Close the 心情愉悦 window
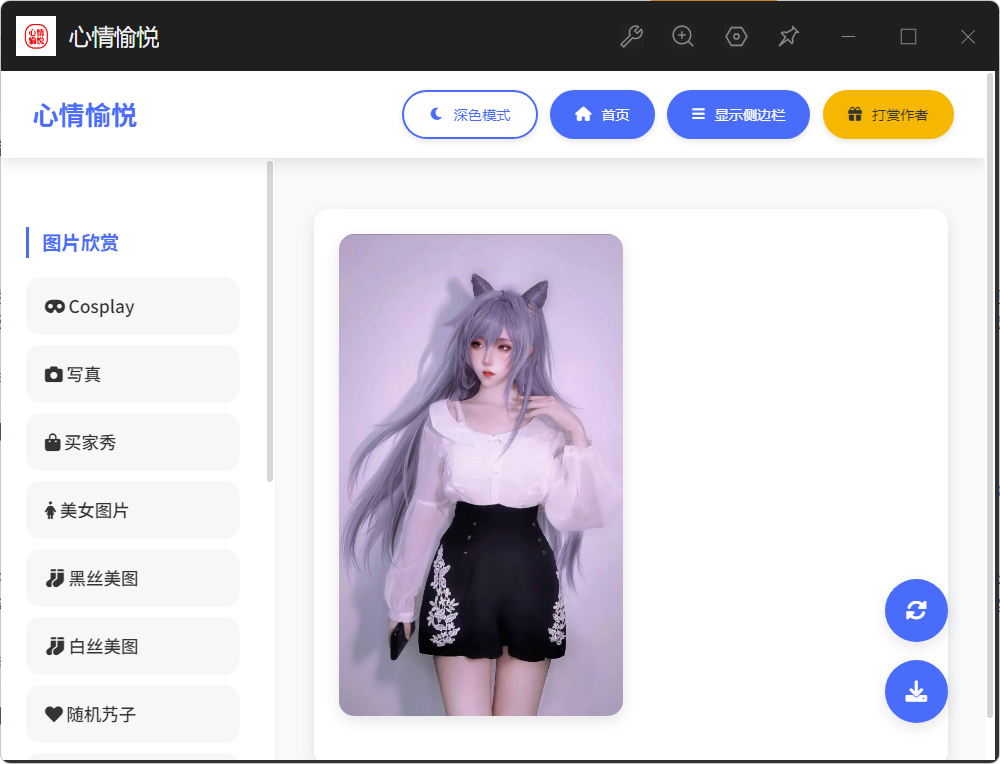The width and height of the screenshot is (1000, 764). (x=968, y=36)
